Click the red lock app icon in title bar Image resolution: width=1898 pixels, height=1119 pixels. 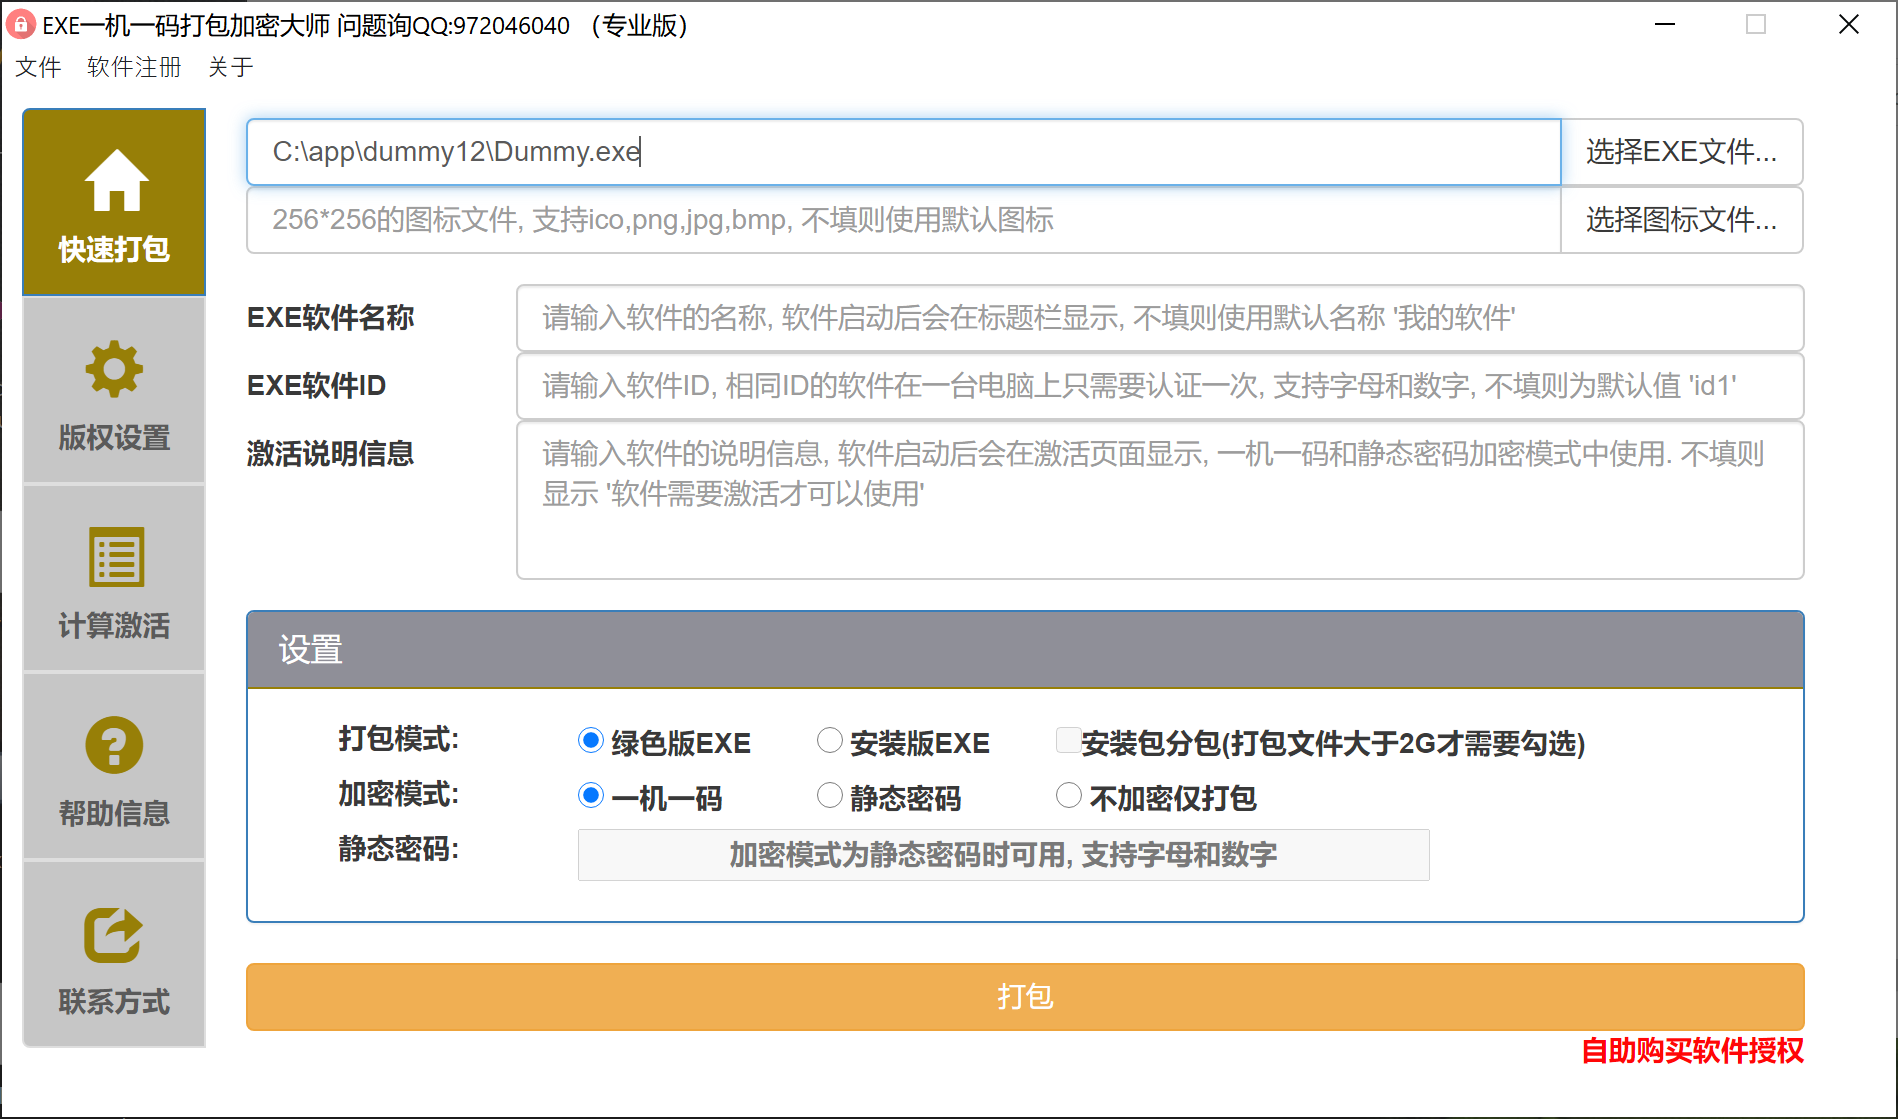[x=21, y=25]
